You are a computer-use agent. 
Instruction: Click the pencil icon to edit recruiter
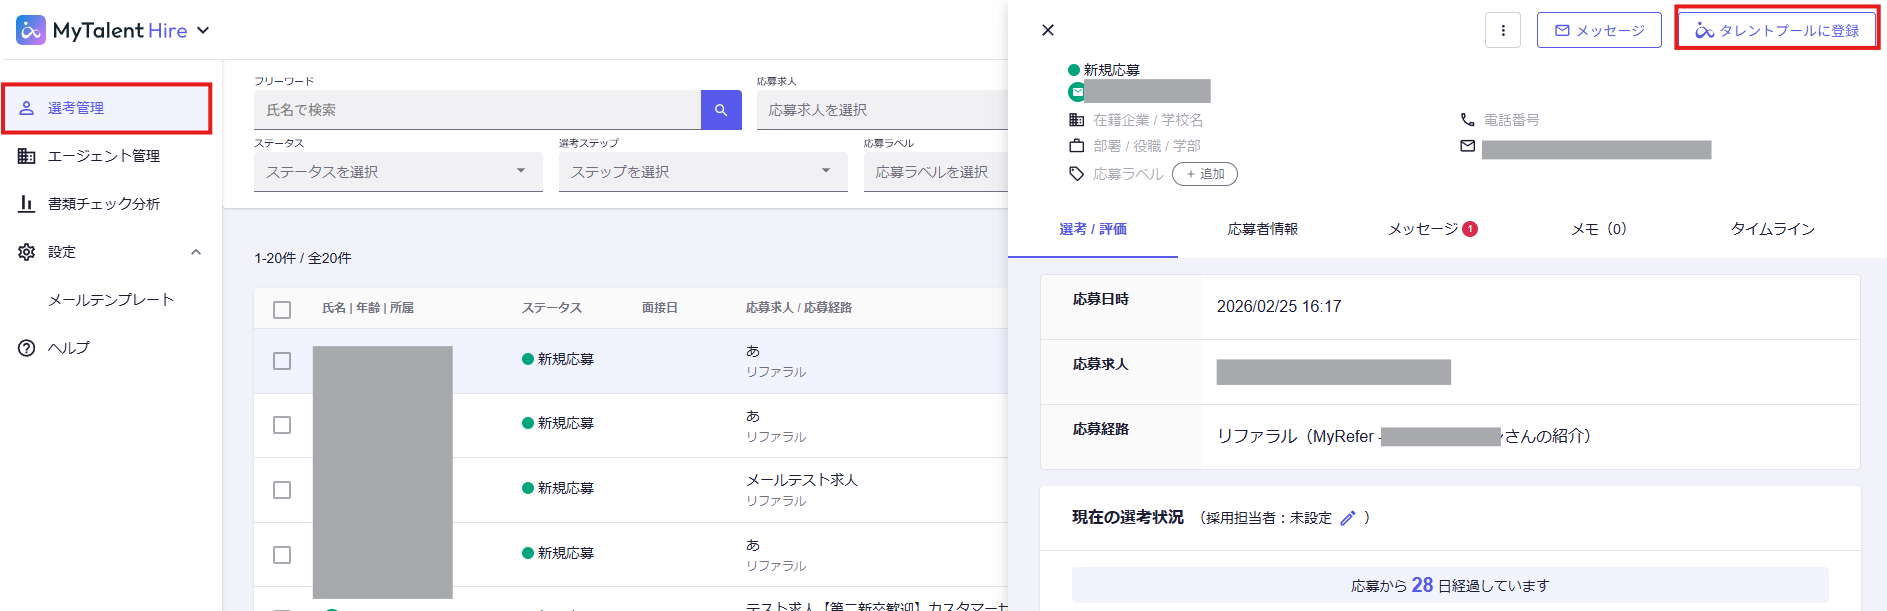[1347, 518]
